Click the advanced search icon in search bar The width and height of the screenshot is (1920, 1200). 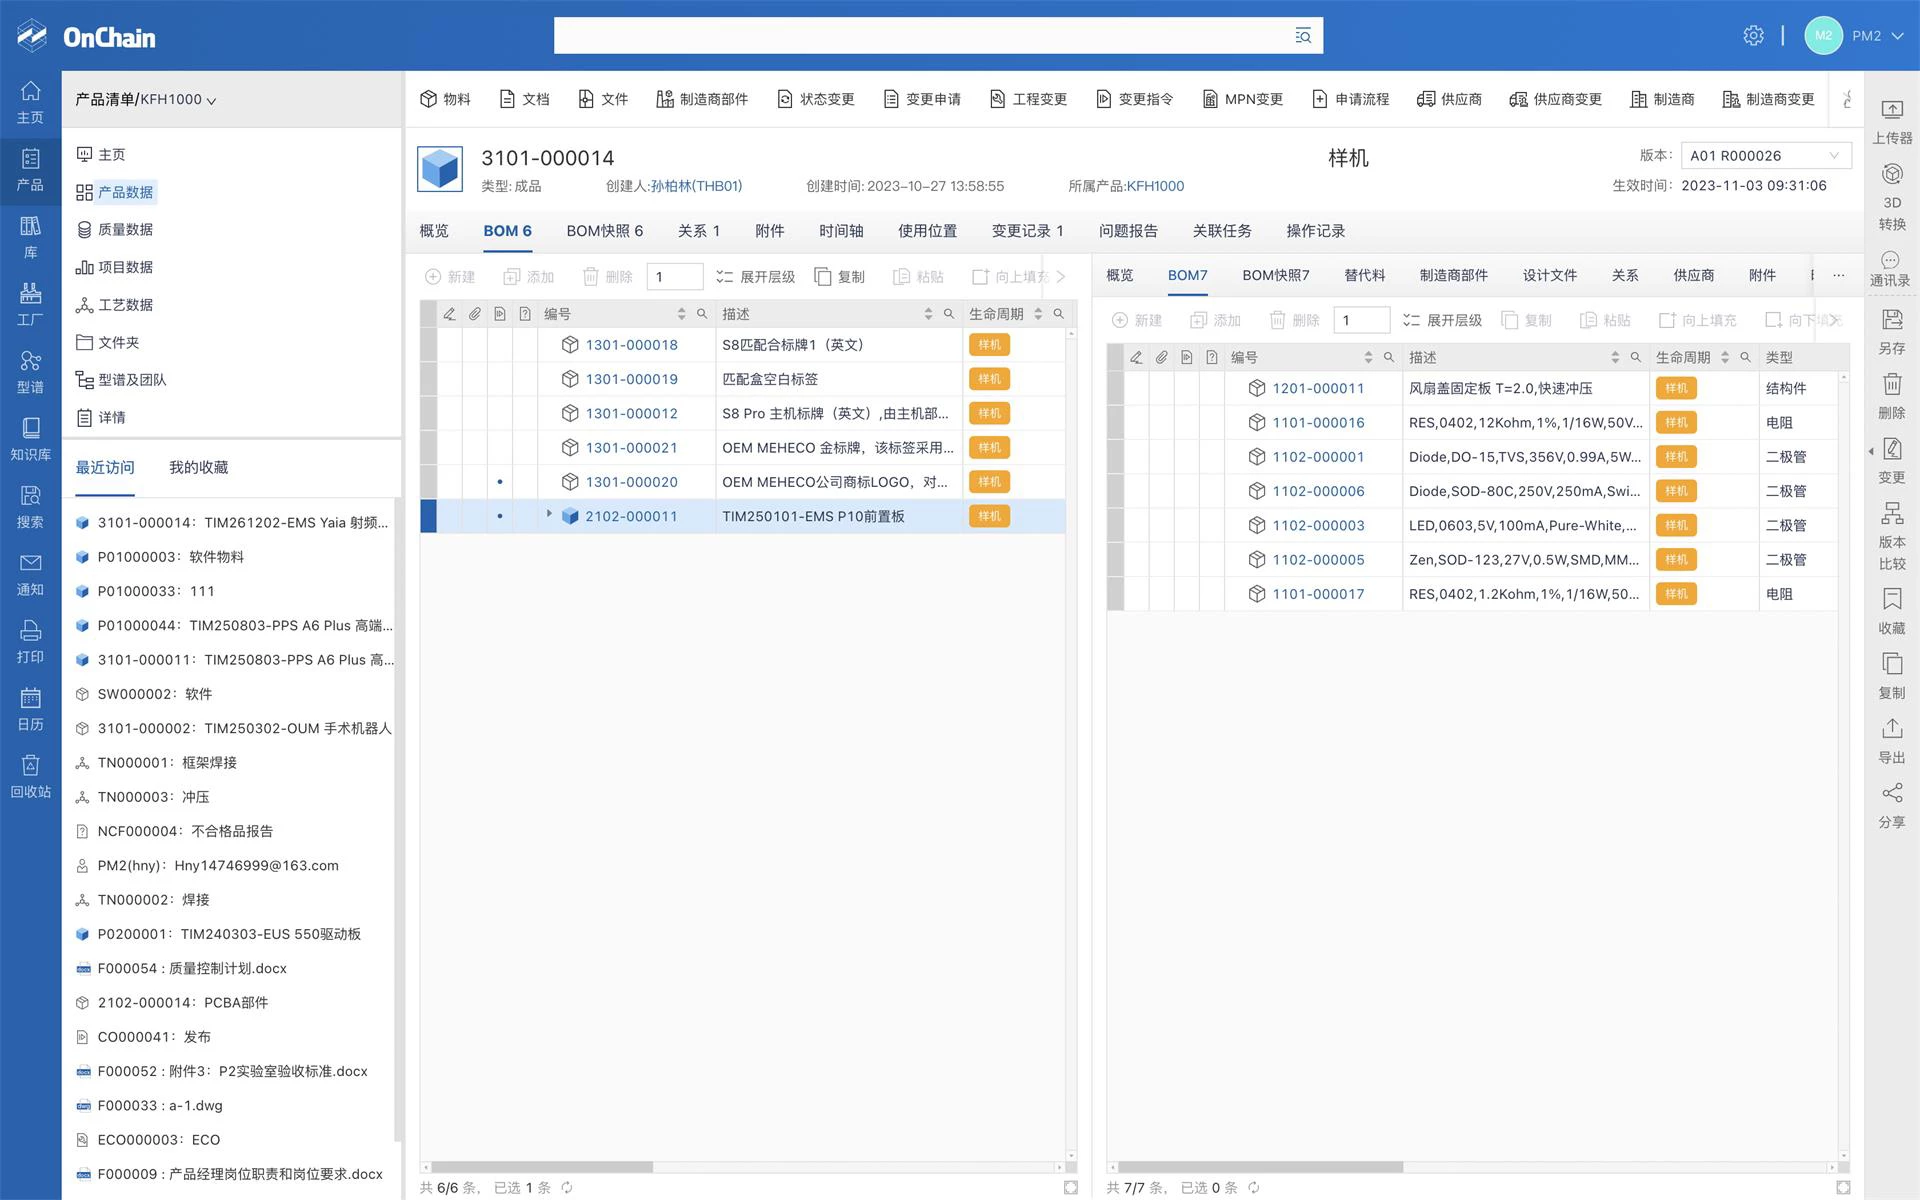point(1303,36)
